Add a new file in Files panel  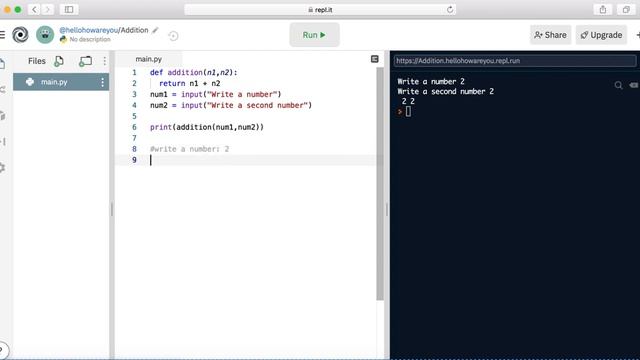click(x=59, y=61)
